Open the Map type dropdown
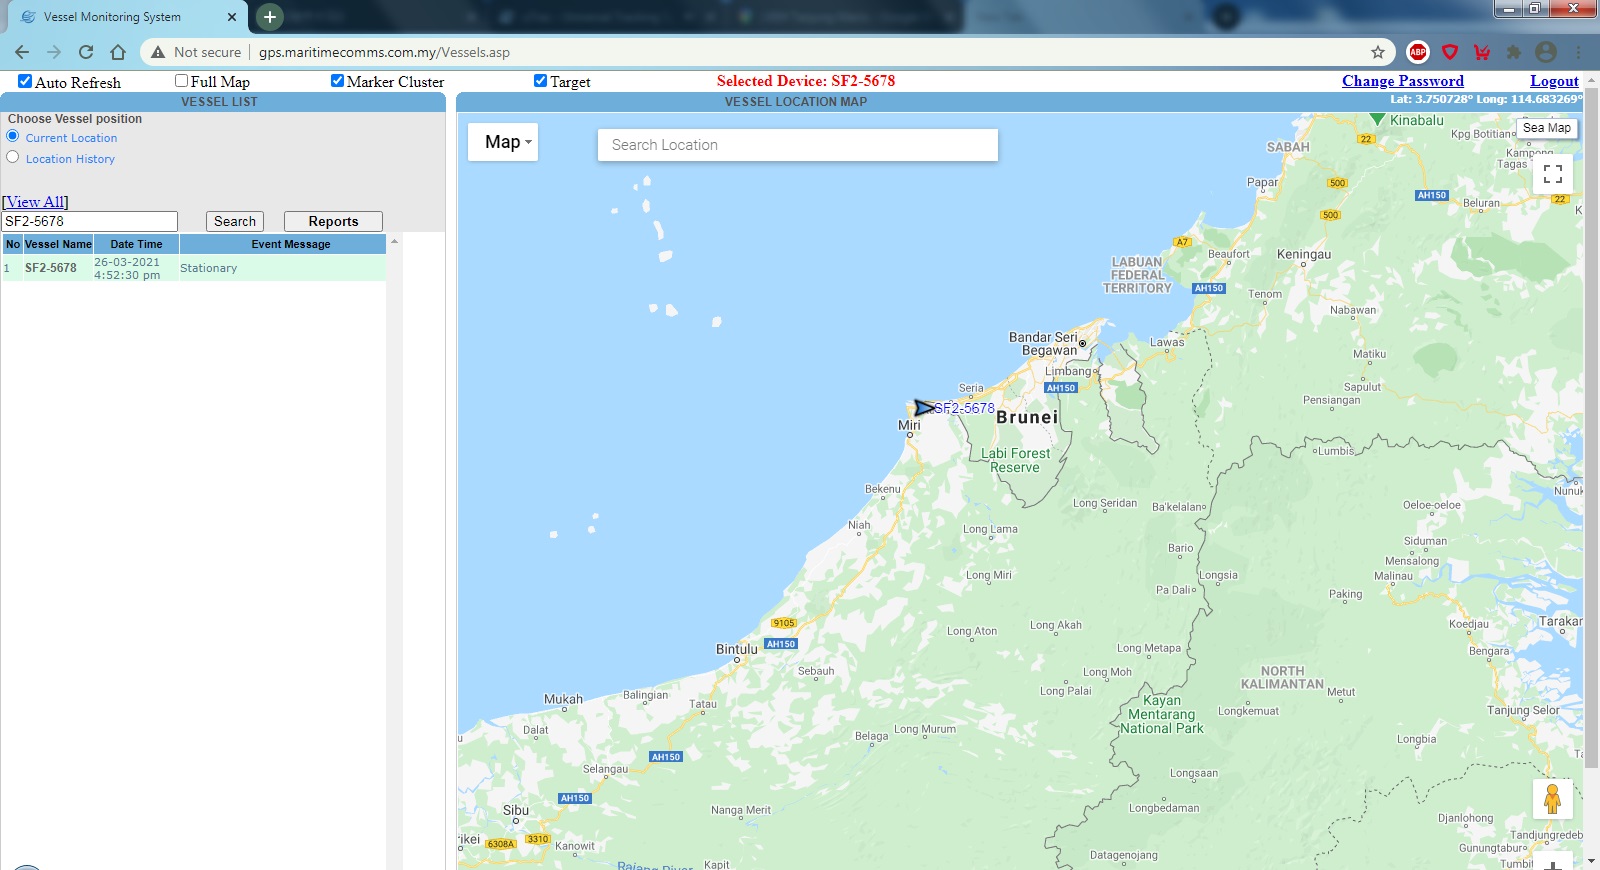This screenshot has height=870, width=1600. coord(503,142)
